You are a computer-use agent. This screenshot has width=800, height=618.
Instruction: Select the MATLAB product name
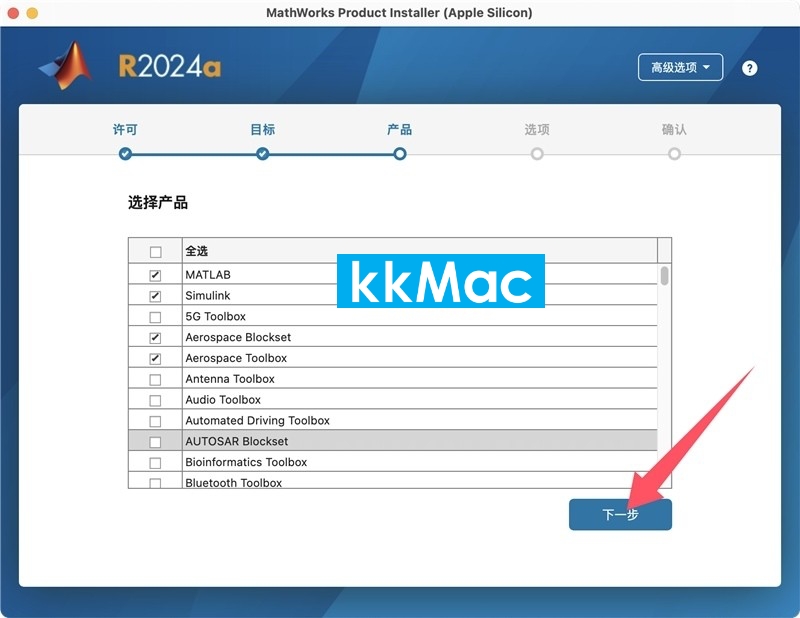tap(208, 275)
